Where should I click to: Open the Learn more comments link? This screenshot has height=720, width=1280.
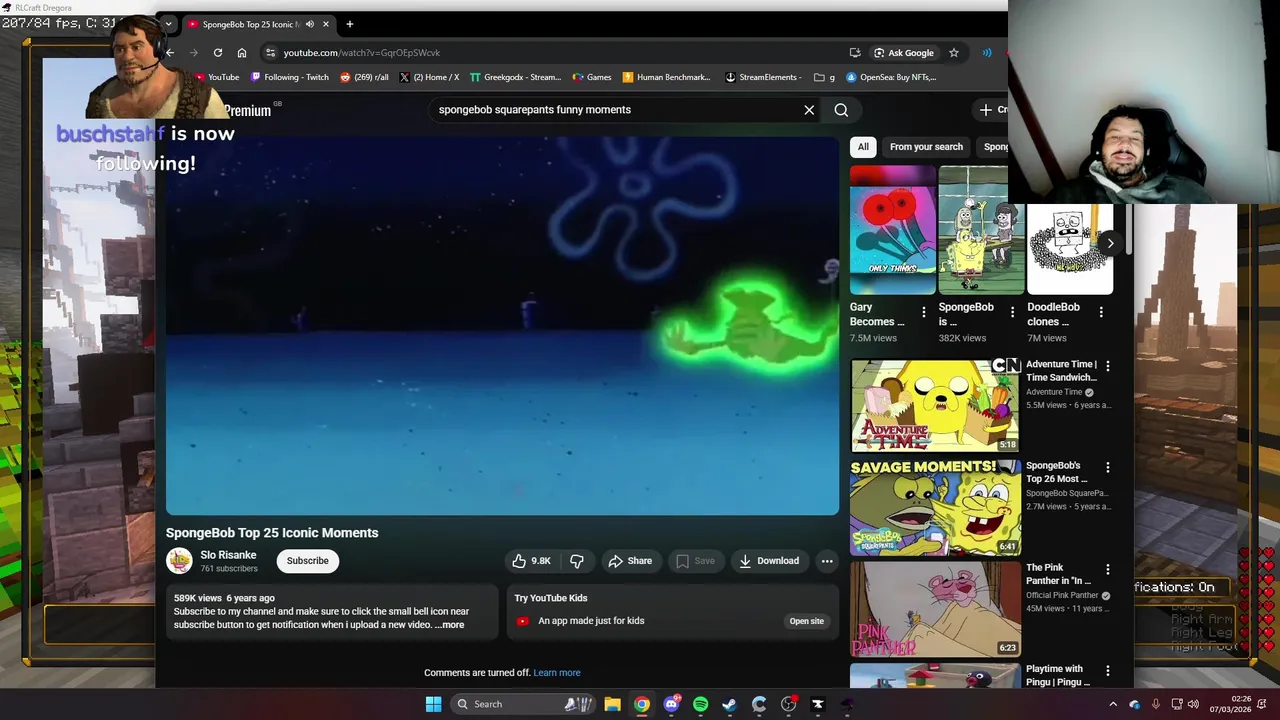(557, 673)
